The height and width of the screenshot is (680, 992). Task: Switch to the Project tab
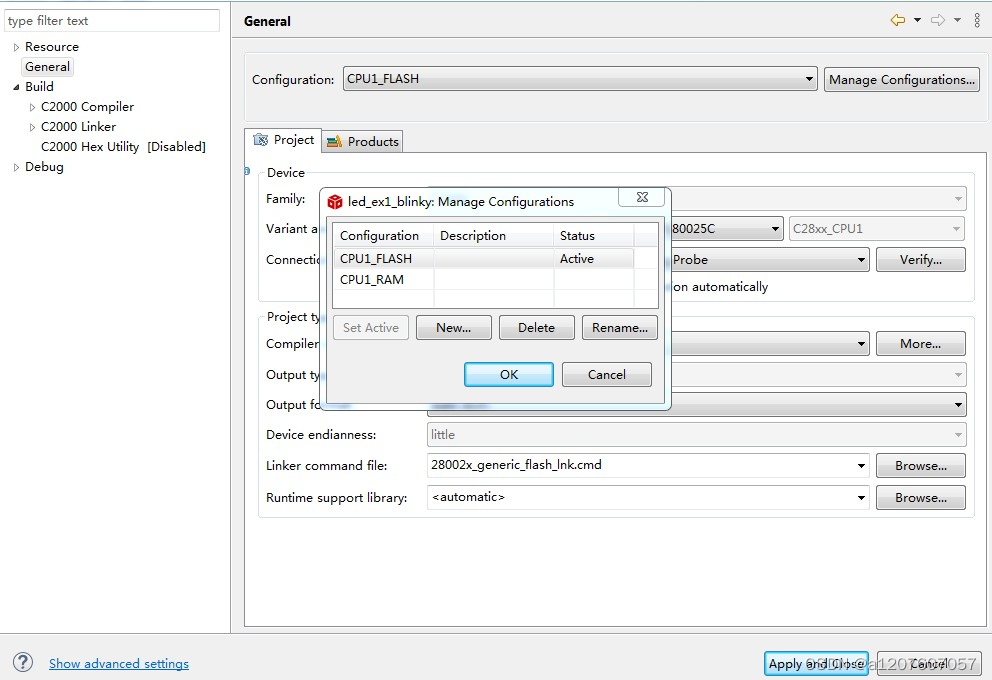click(x=283, y=140)
